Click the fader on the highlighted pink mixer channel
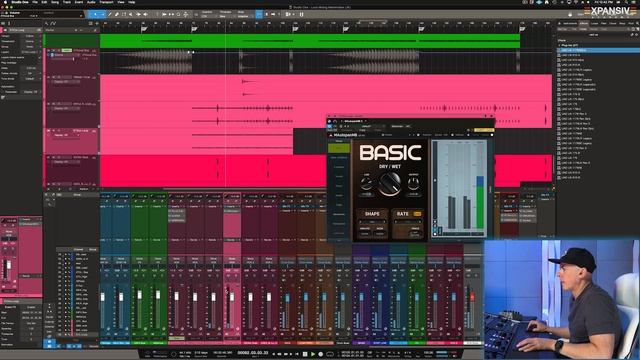The image size is (640, 360). tap(232, 297)
